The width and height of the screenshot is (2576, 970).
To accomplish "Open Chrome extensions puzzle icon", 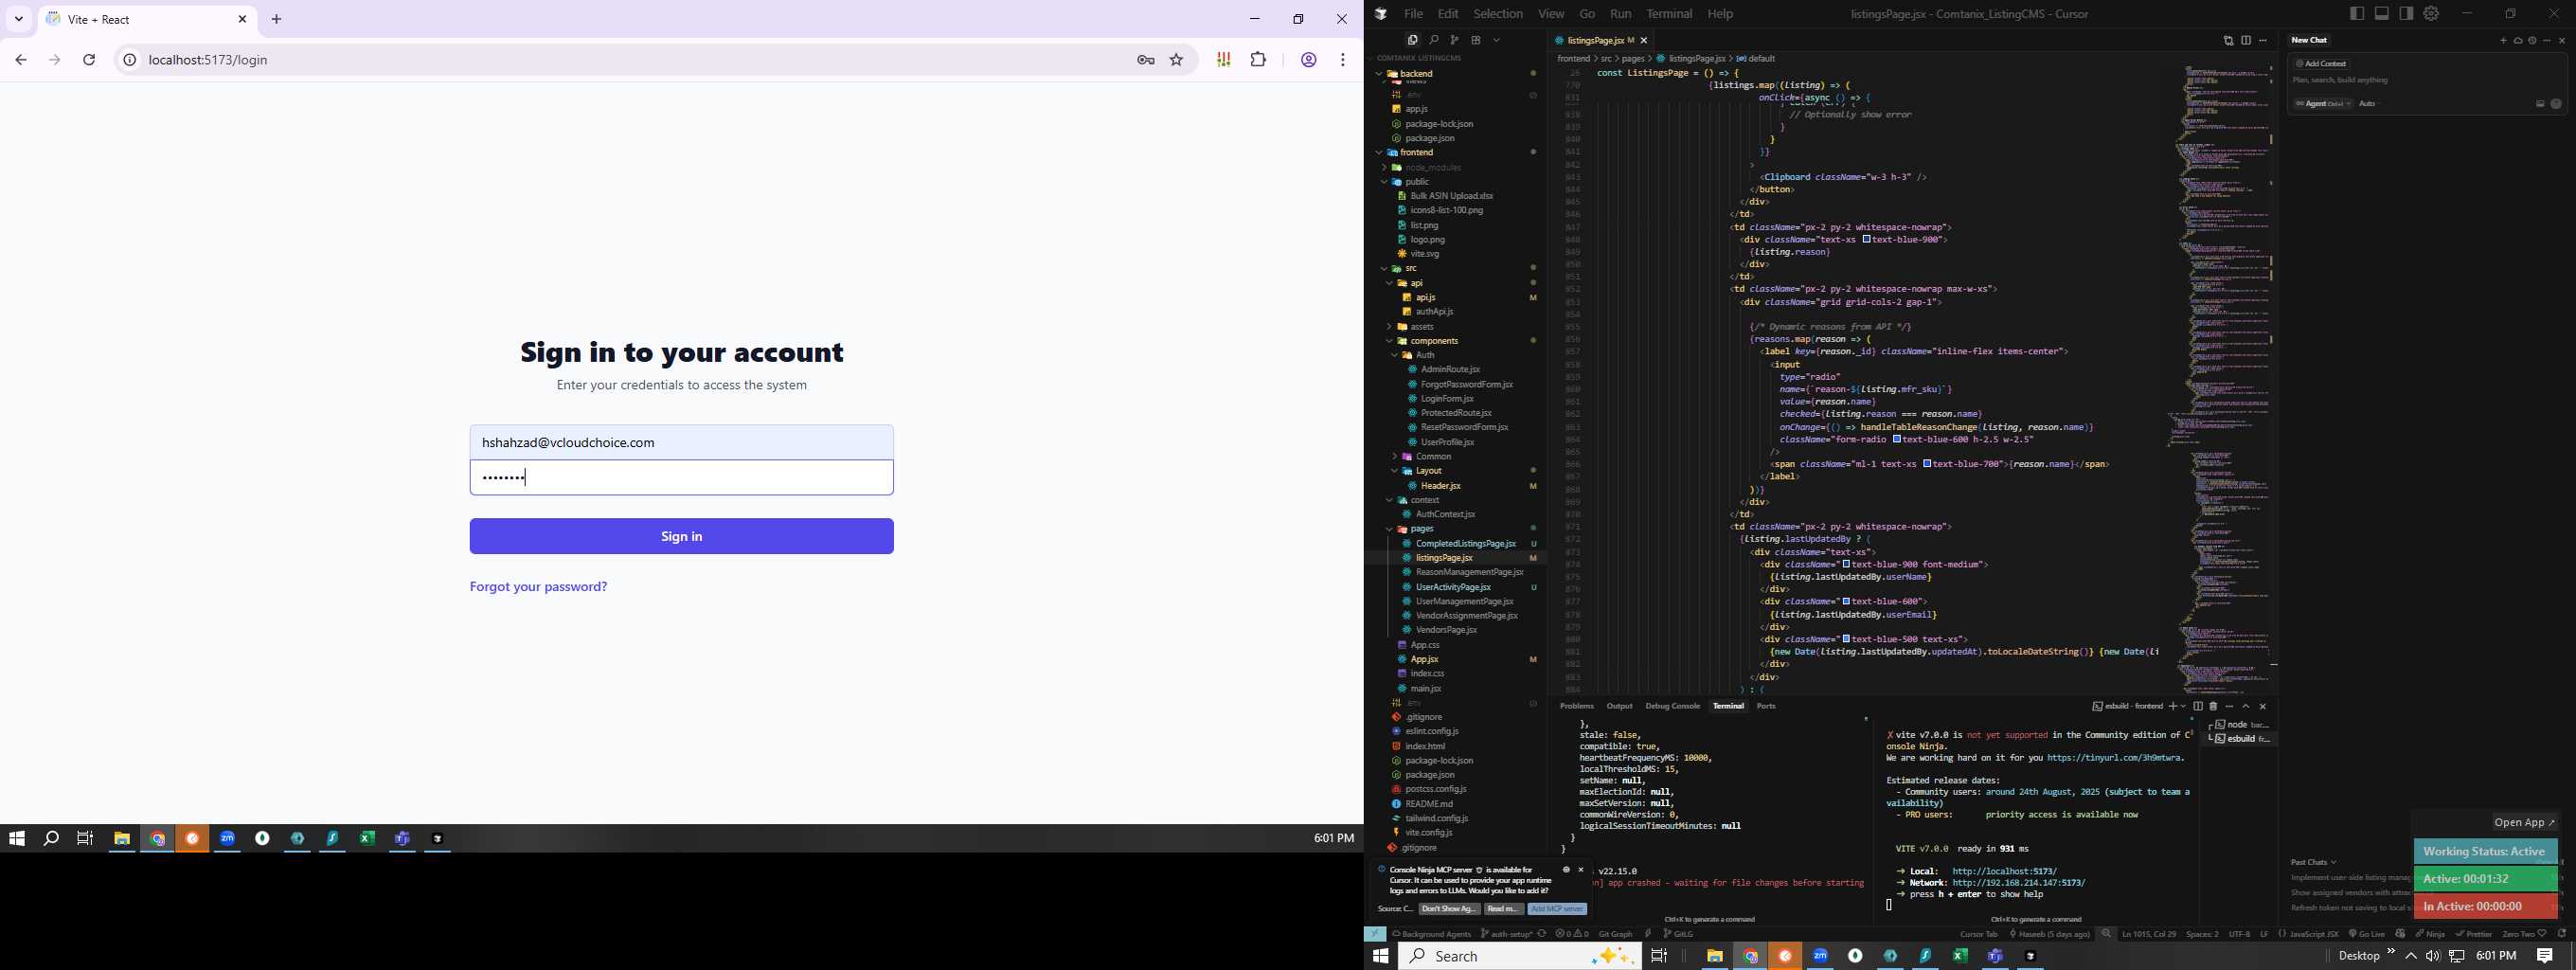I will (x=1258, y=60).
